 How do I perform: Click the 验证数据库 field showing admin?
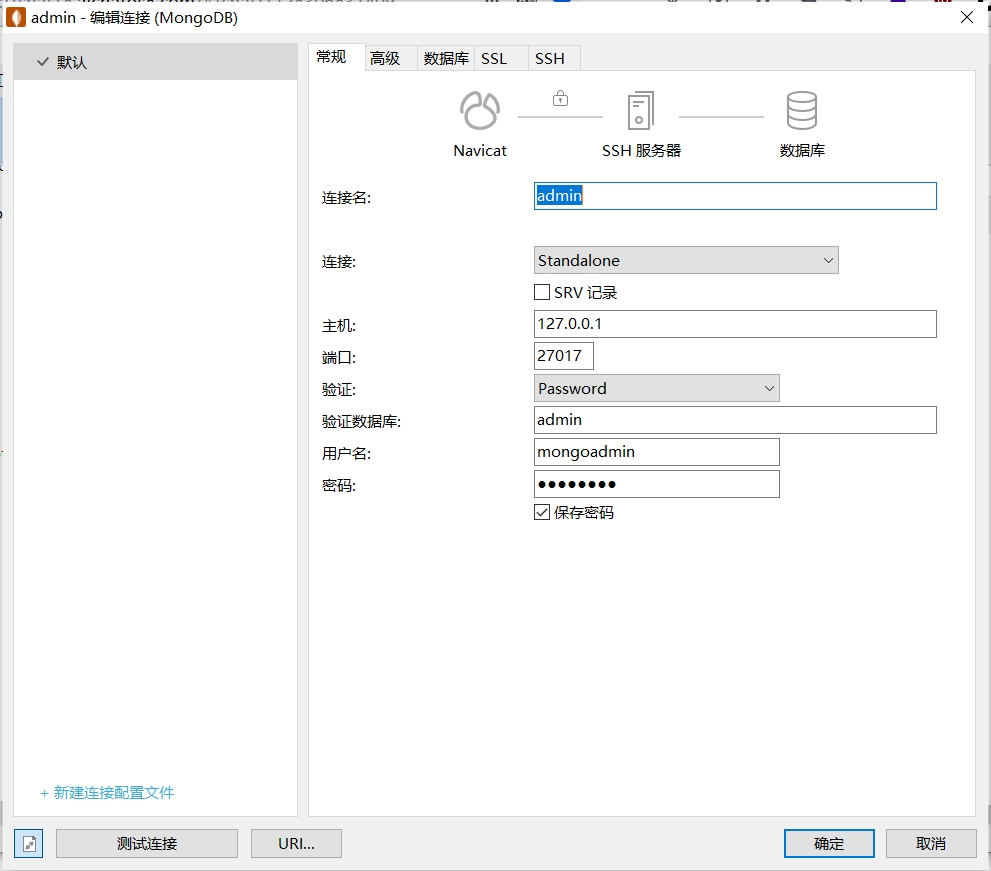735,420
